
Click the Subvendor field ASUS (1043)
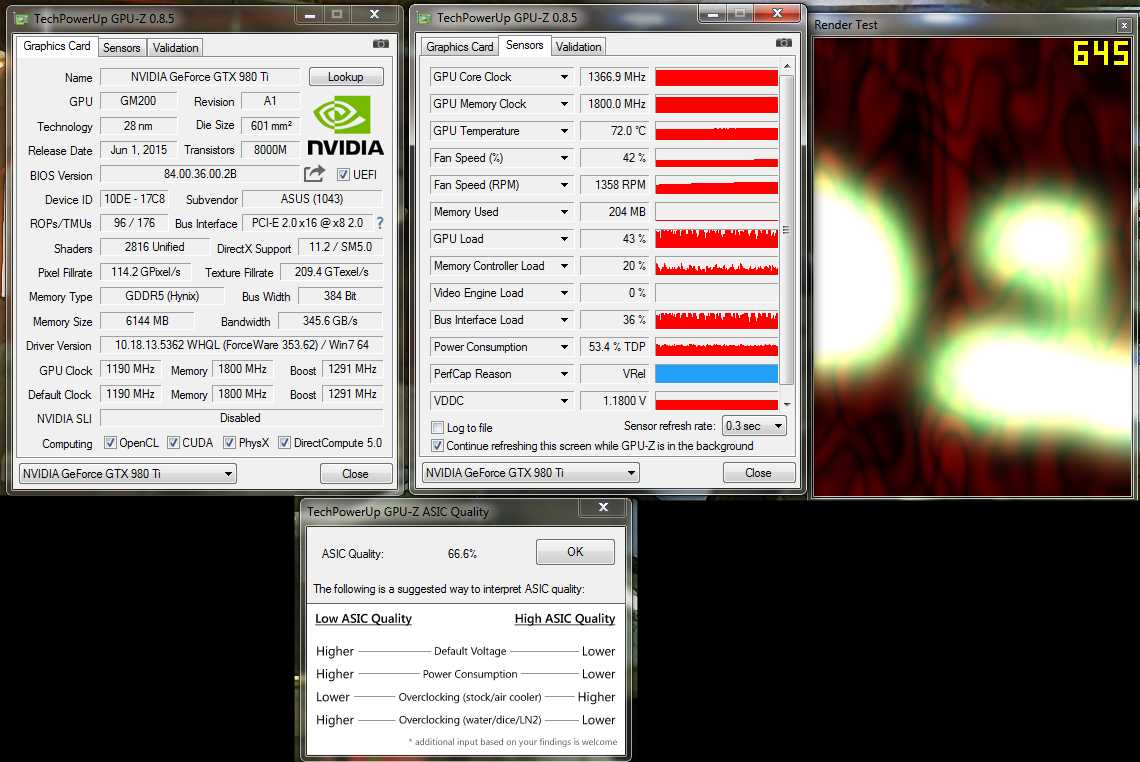[x=312, y=198]
